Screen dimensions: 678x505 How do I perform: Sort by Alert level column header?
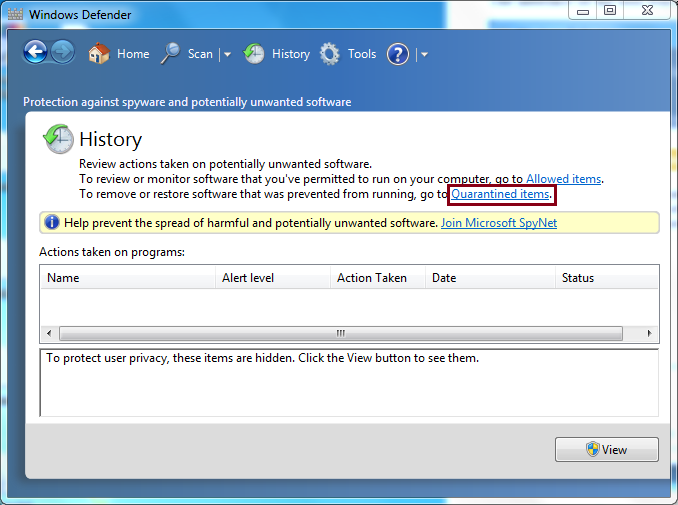[273, 278]
